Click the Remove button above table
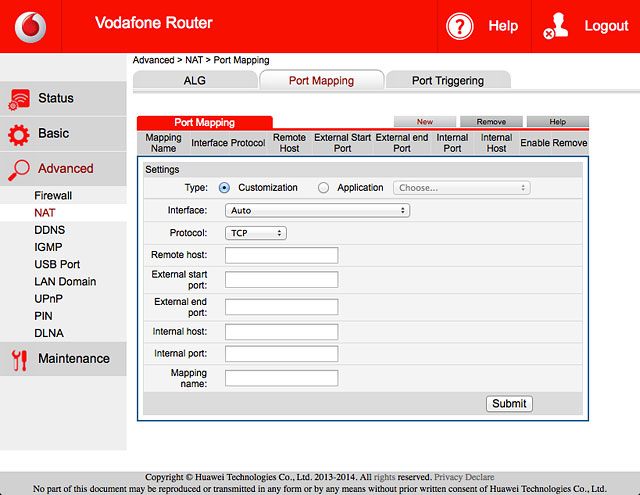 (x=491, y=122)
